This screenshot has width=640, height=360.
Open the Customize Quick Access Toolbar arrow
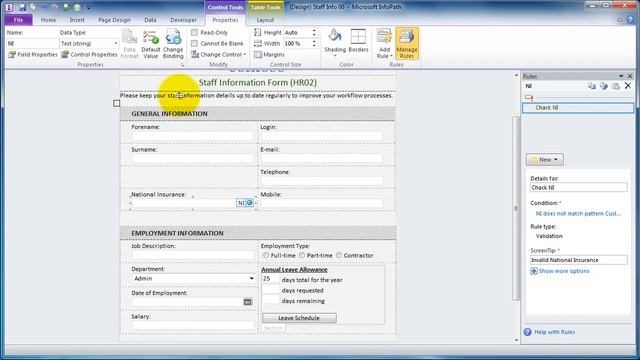pos(88,7)
